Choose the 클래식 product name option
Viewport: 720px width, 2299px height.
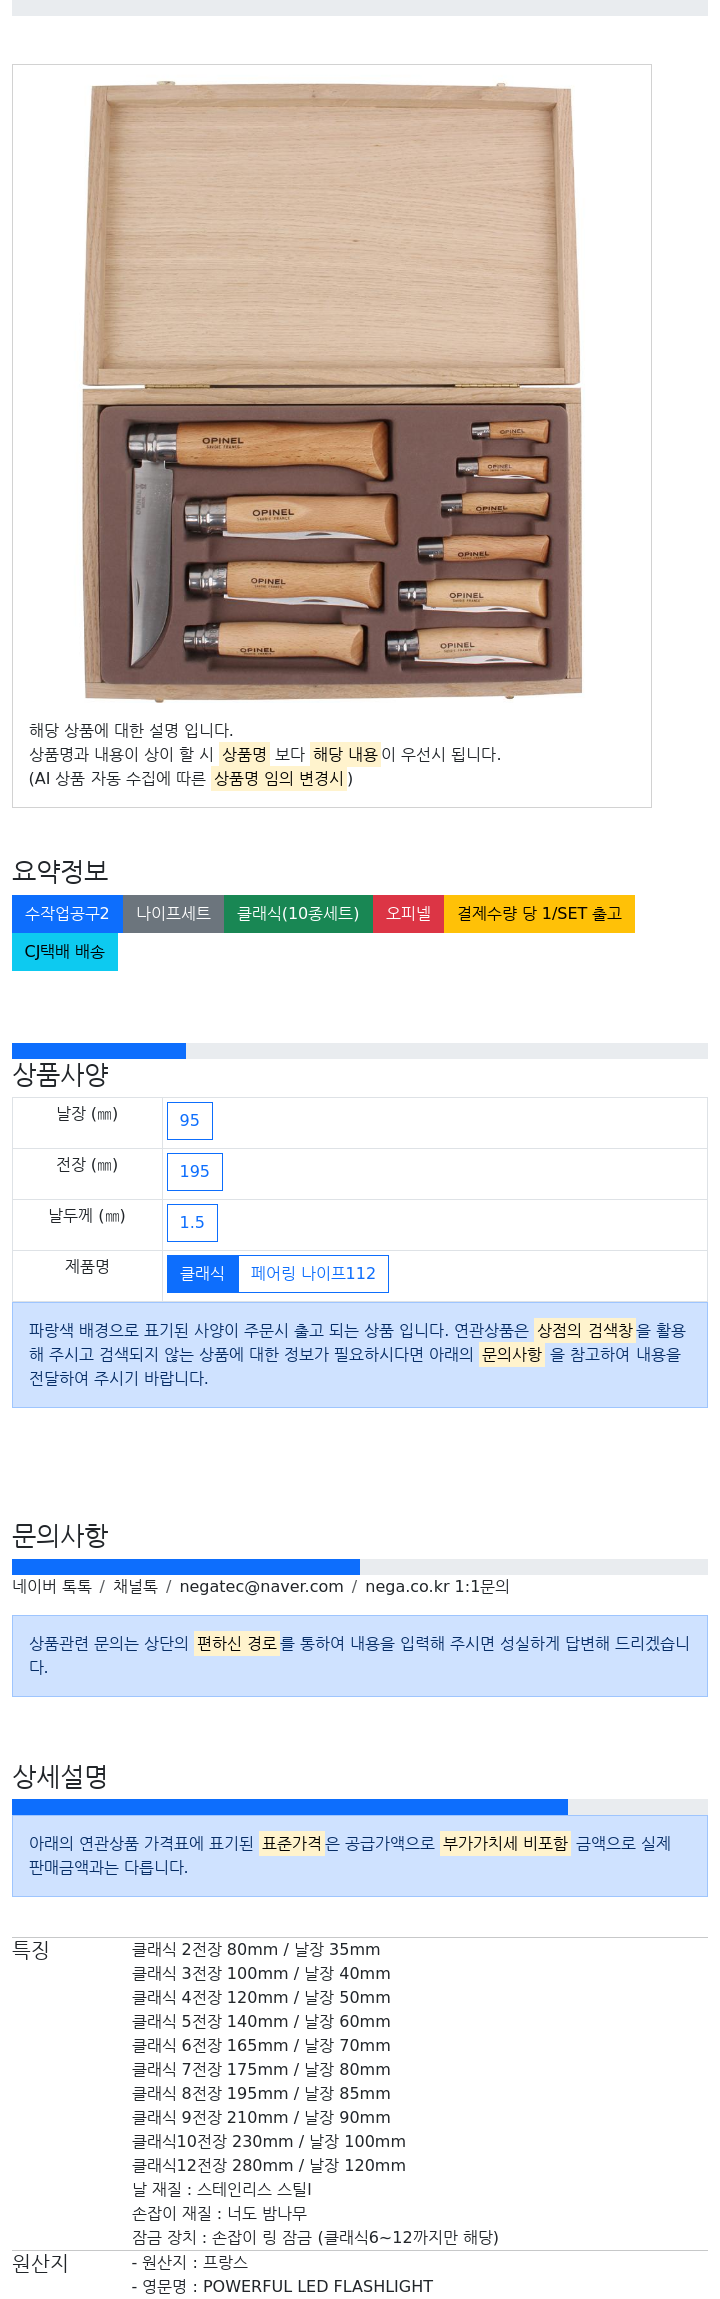203,1274
